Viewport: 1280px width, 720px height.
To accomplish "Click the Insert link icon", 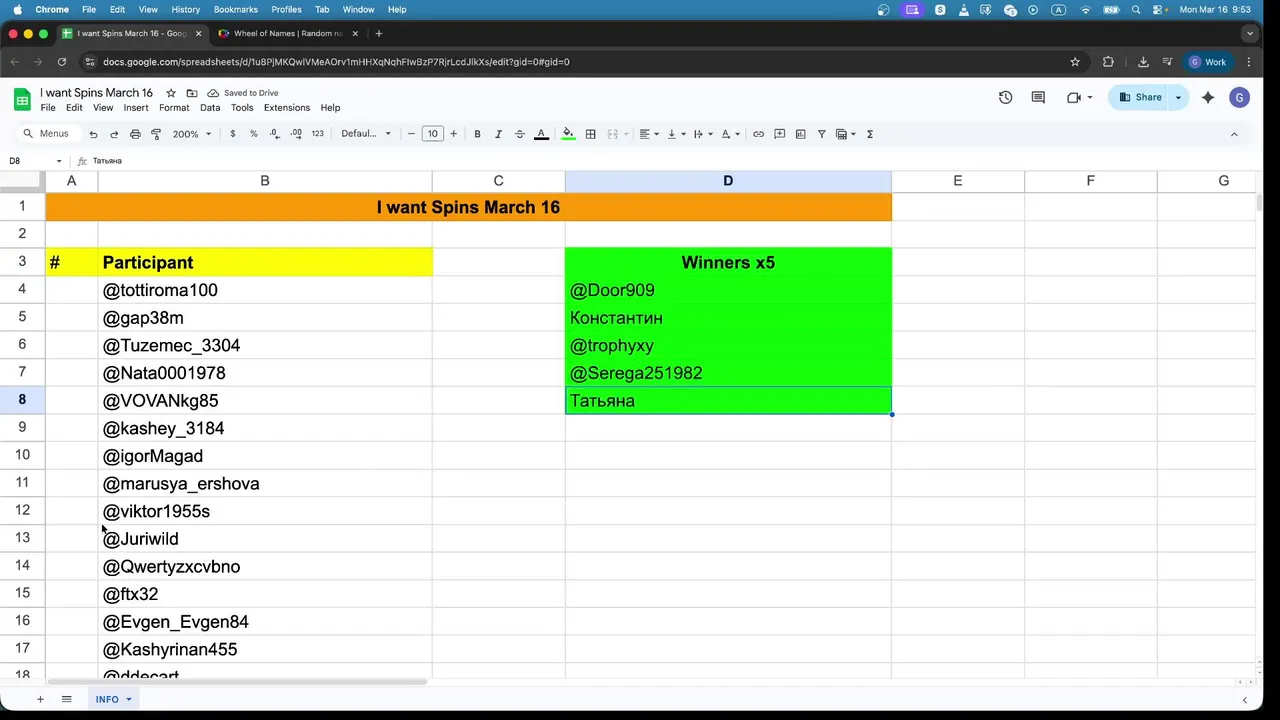I will (758, 134).
